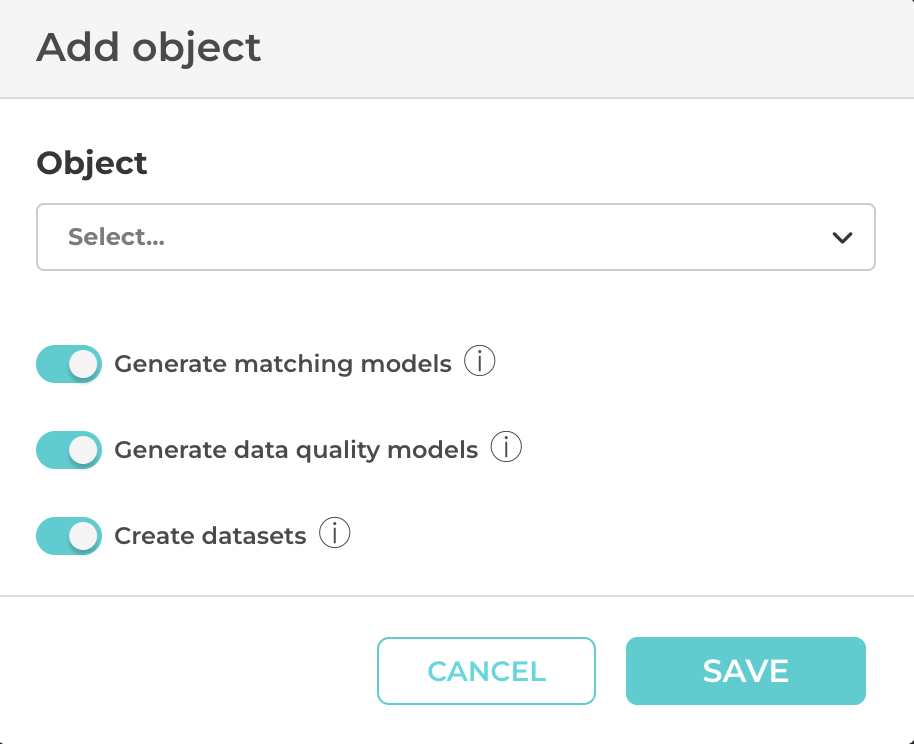Turn off the Generate data quality models switch
The height and width of the screenshot is (744, 914).
click(x=69, y=450)
